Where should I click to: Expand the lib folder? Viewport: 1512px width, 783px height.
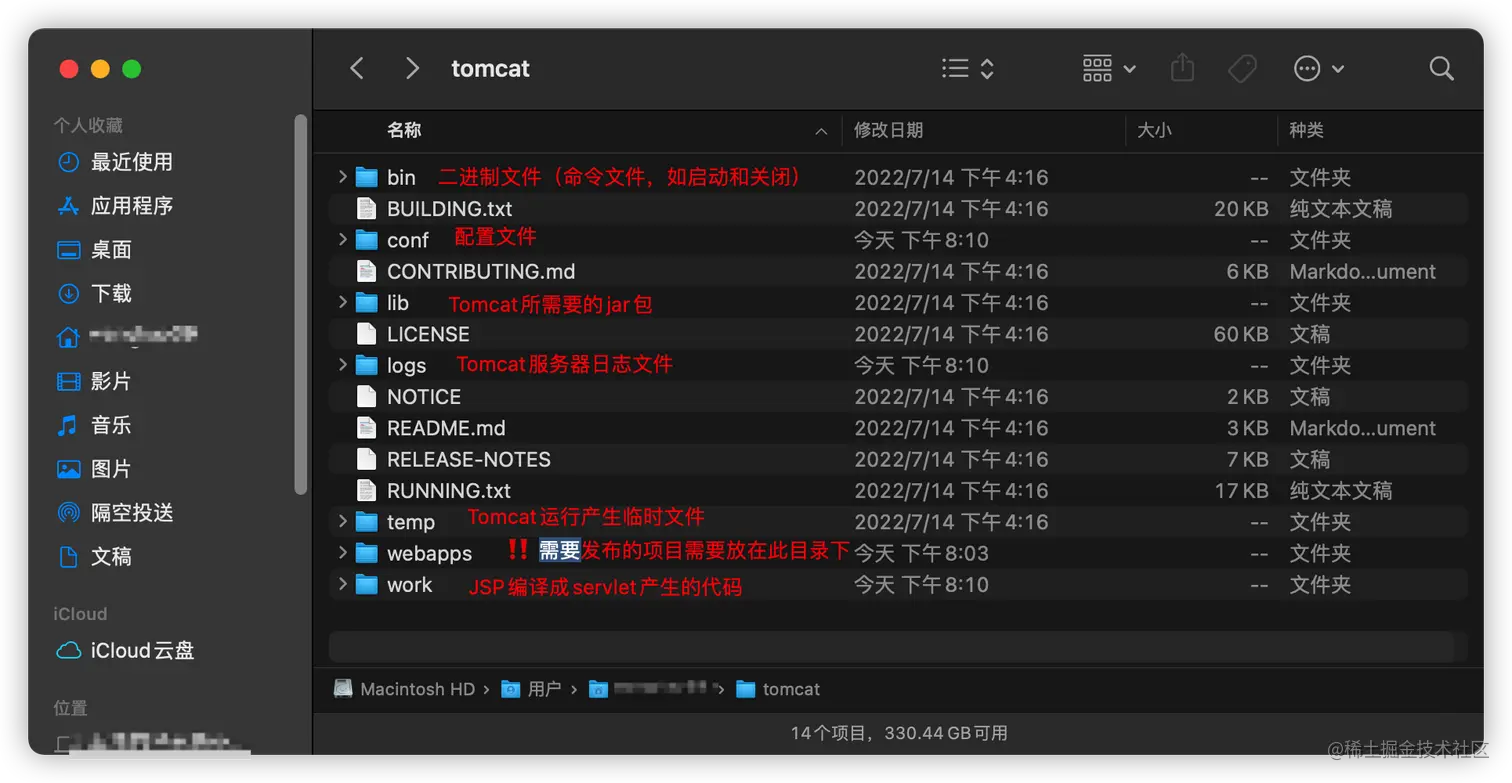(x=342, y=302)
